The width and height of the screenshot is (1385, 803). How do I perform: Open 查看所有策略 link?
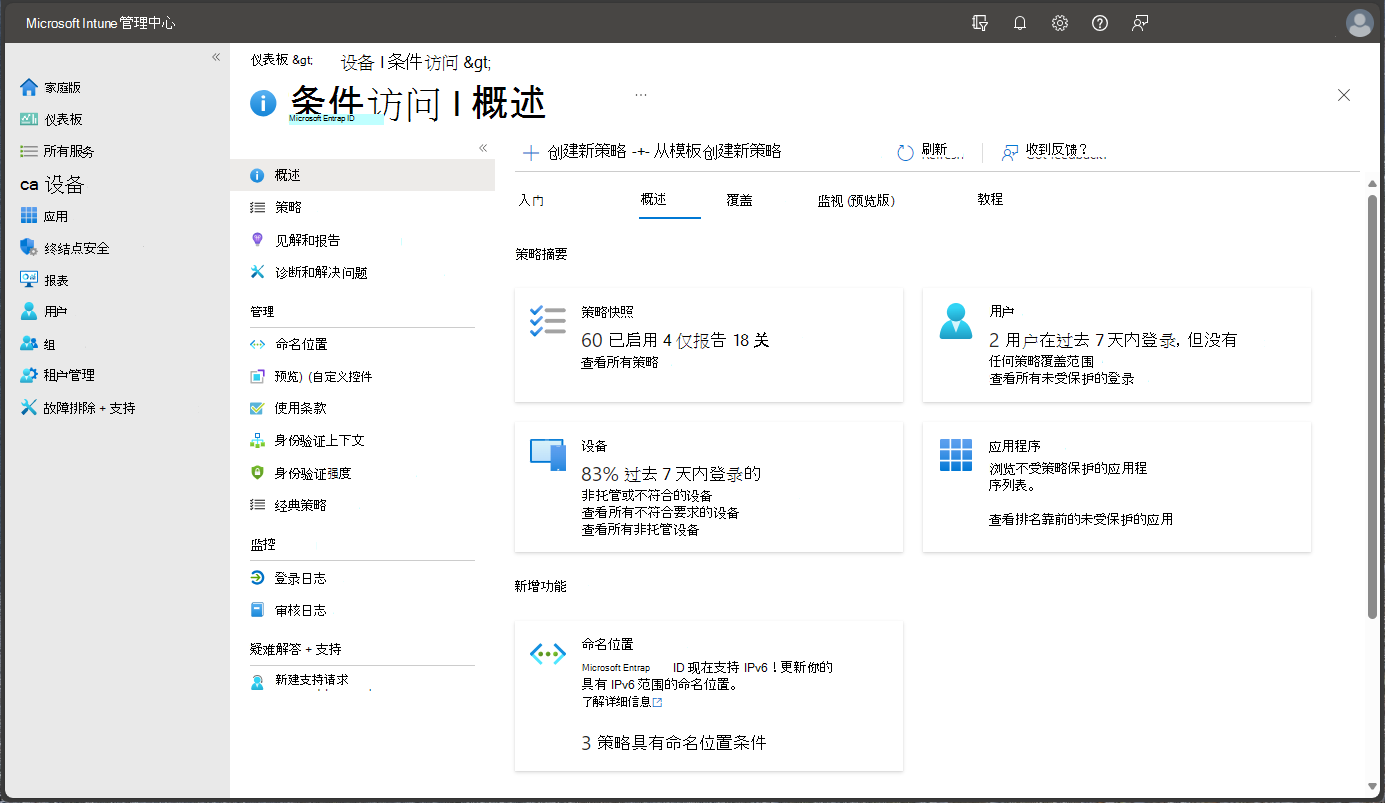tap(620, 362)
